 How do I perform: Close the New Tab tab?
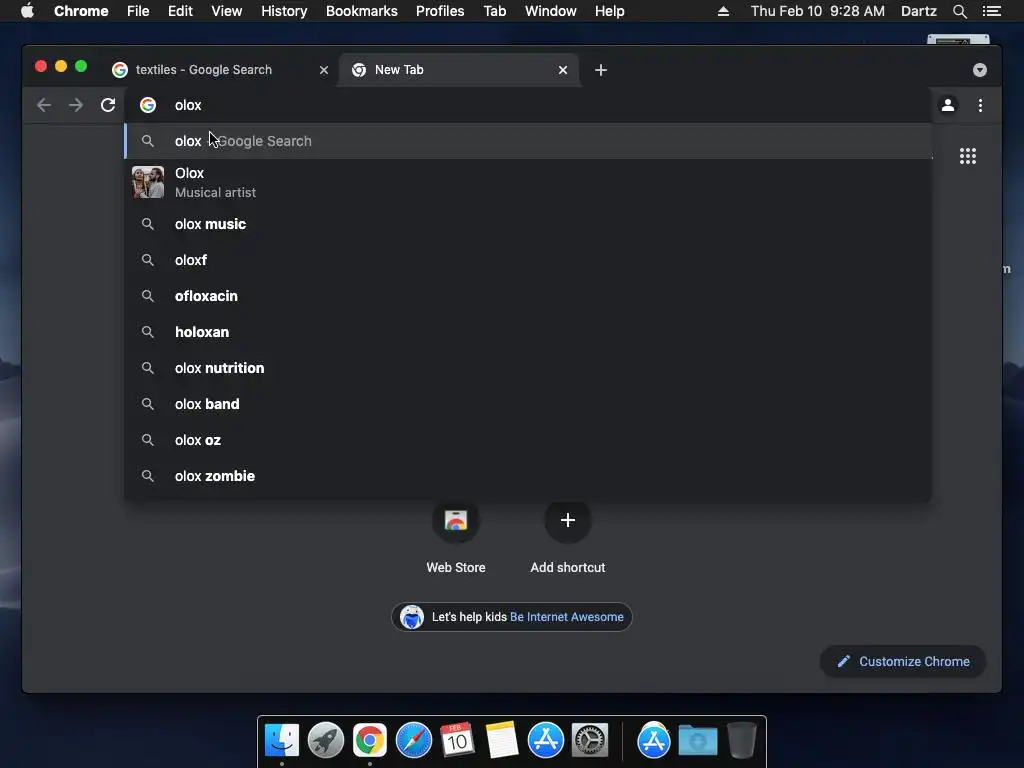pos(563,70)
